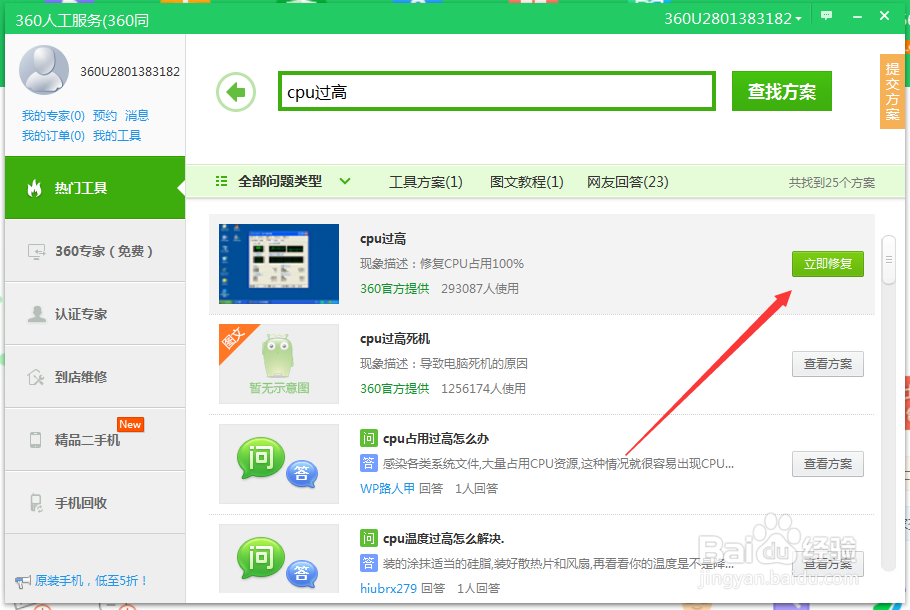Open the cpu占用过高怎么办 question title
This screenshot has height=610, width=910.
[436, 438]
